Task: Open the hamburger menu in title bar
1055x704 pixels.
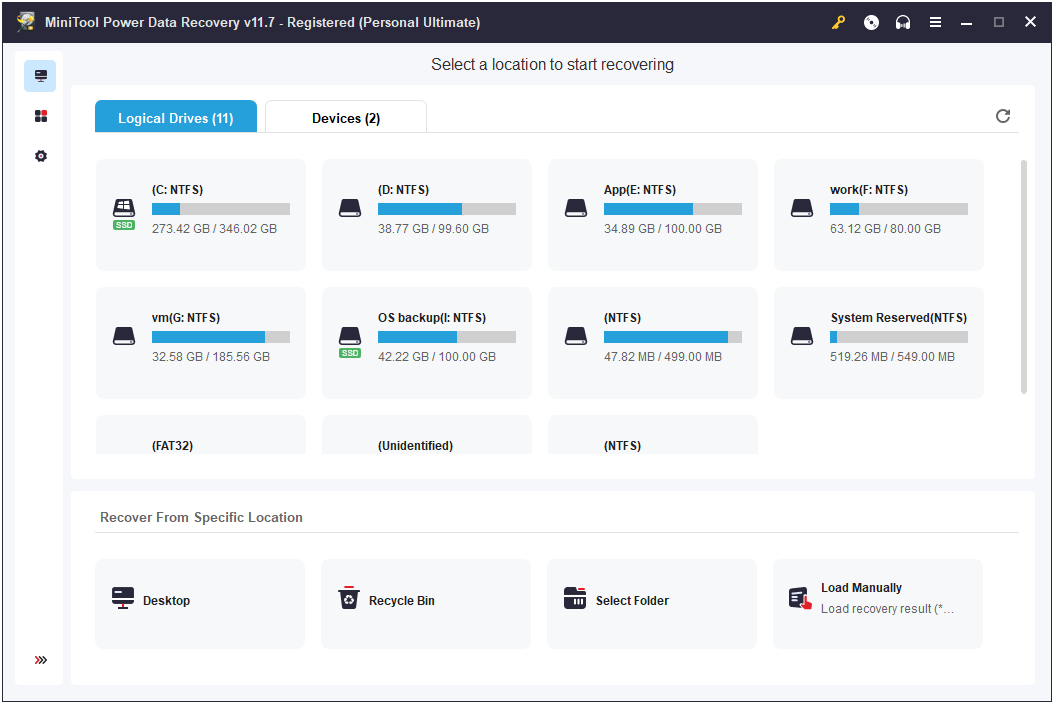Action: 935,22
